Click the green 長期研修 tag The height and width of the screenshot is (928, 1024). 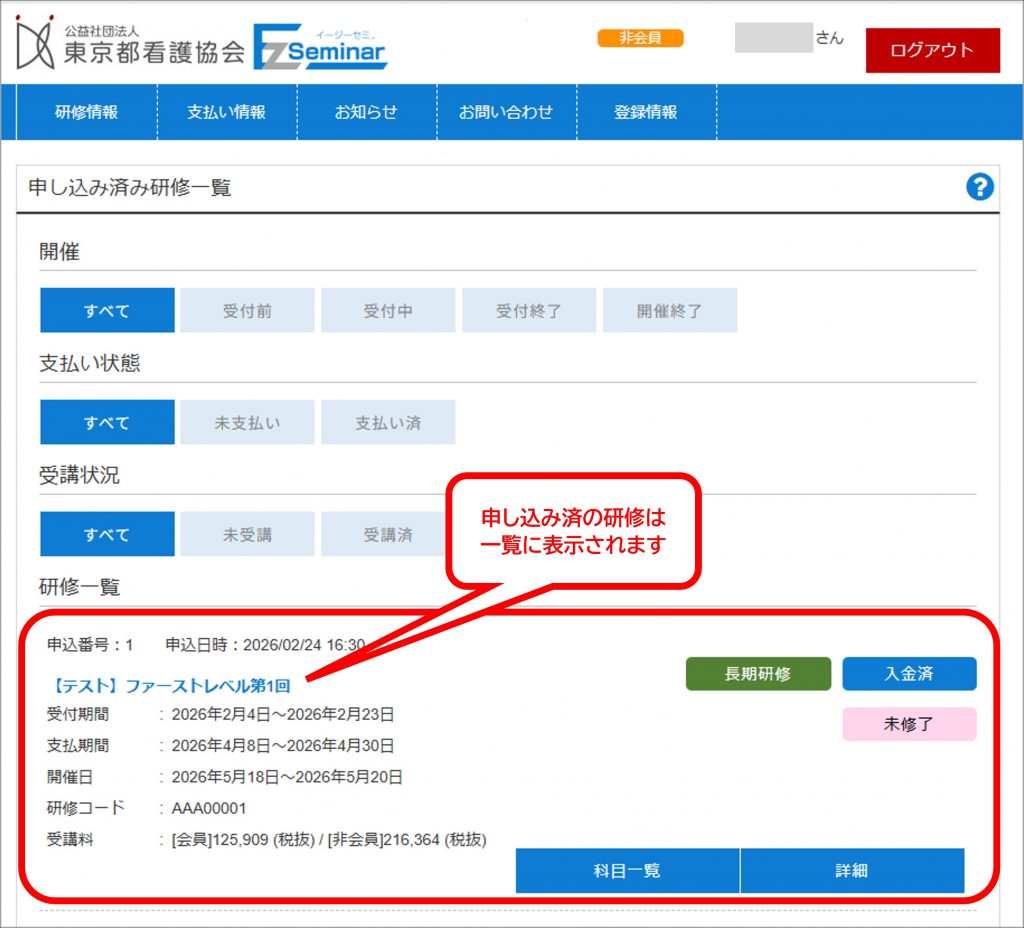(758, 674)
